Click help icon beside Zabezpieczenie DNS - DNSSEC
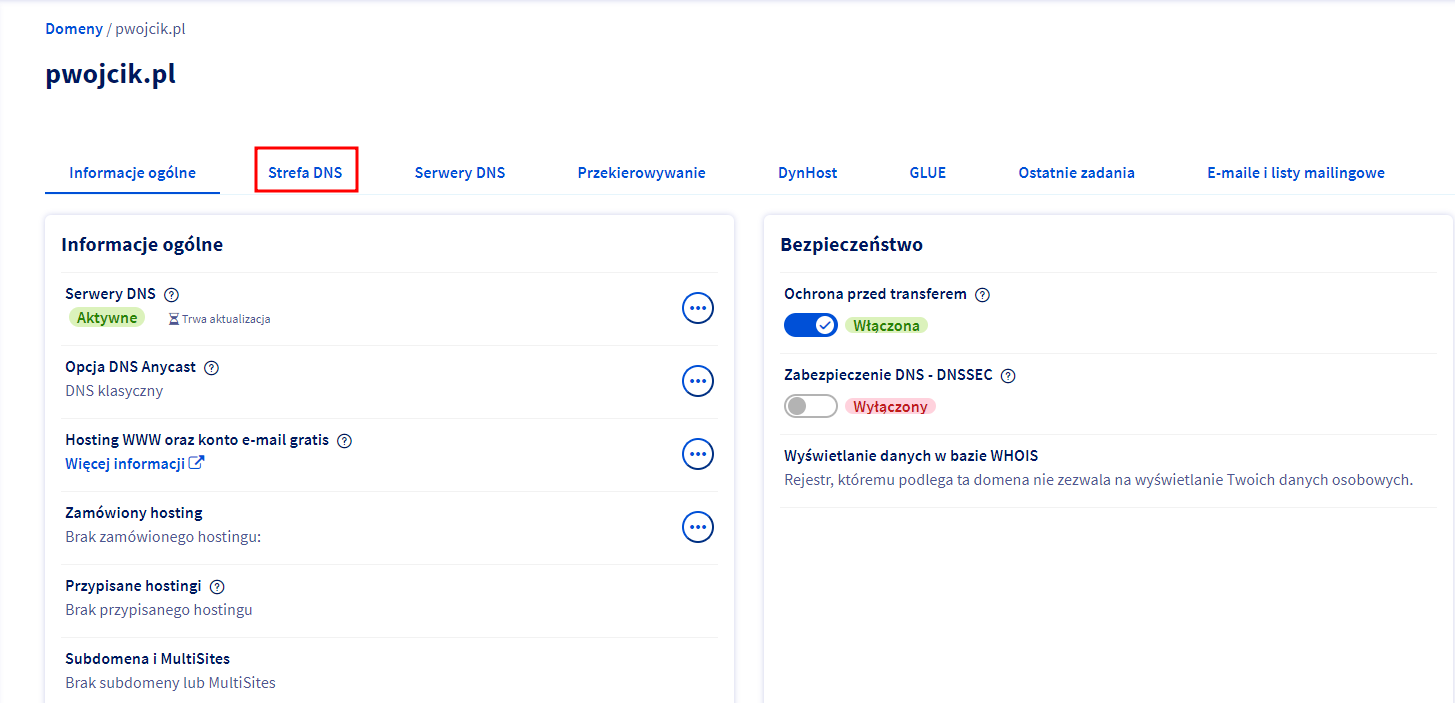 1008,376
